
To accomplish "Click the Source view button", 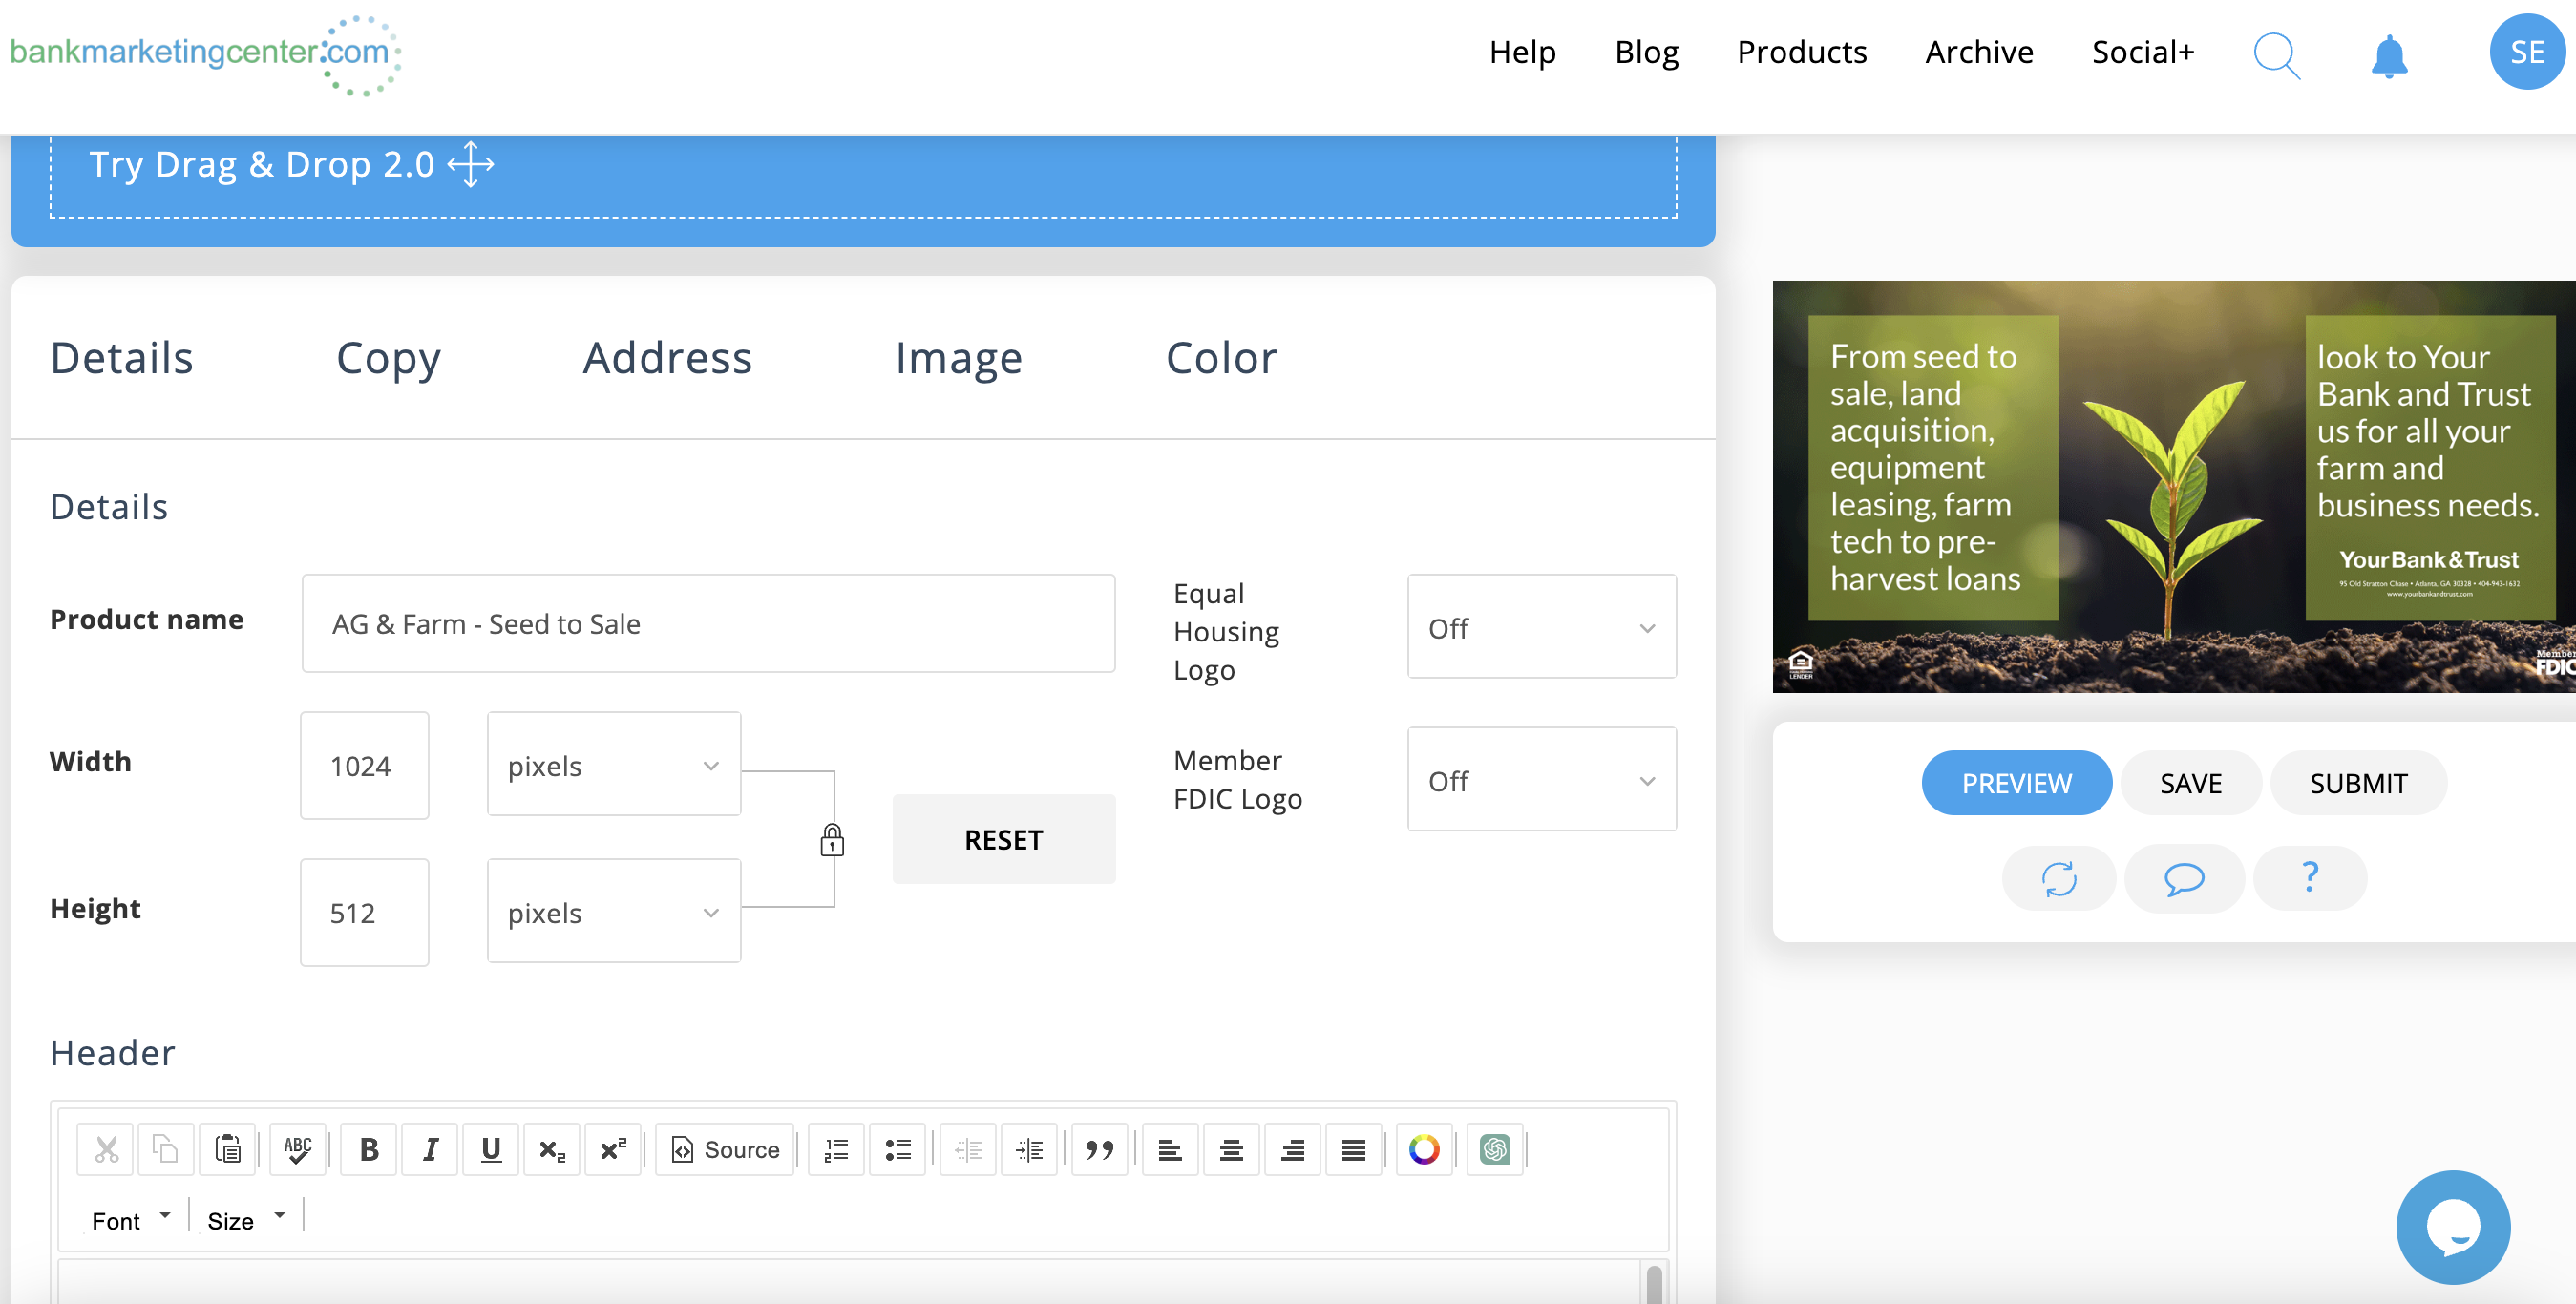I will tap(725, 1150).
